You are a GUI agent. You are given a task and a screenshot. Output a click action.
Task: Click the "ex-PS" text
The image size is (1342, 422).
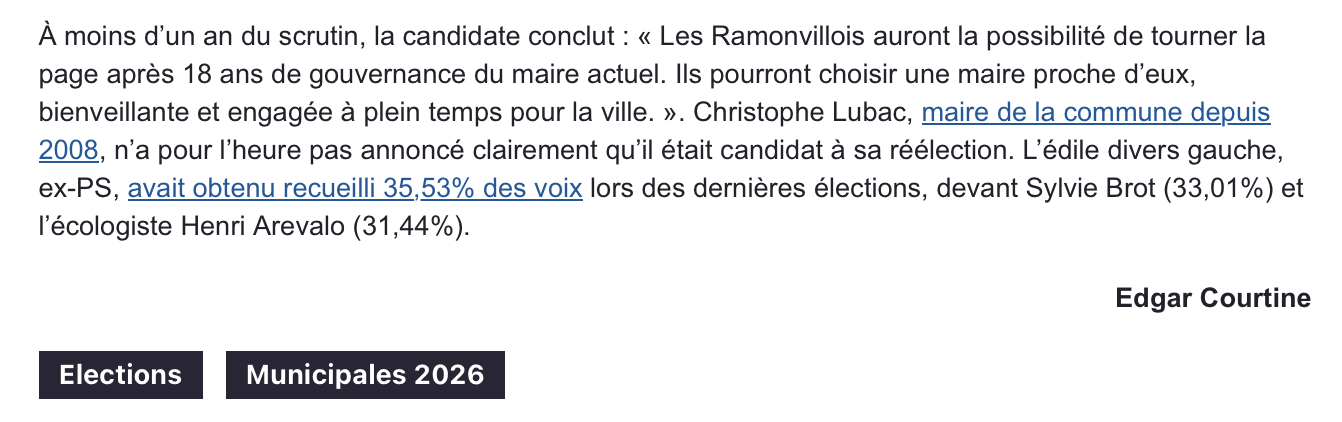point(78,188)
